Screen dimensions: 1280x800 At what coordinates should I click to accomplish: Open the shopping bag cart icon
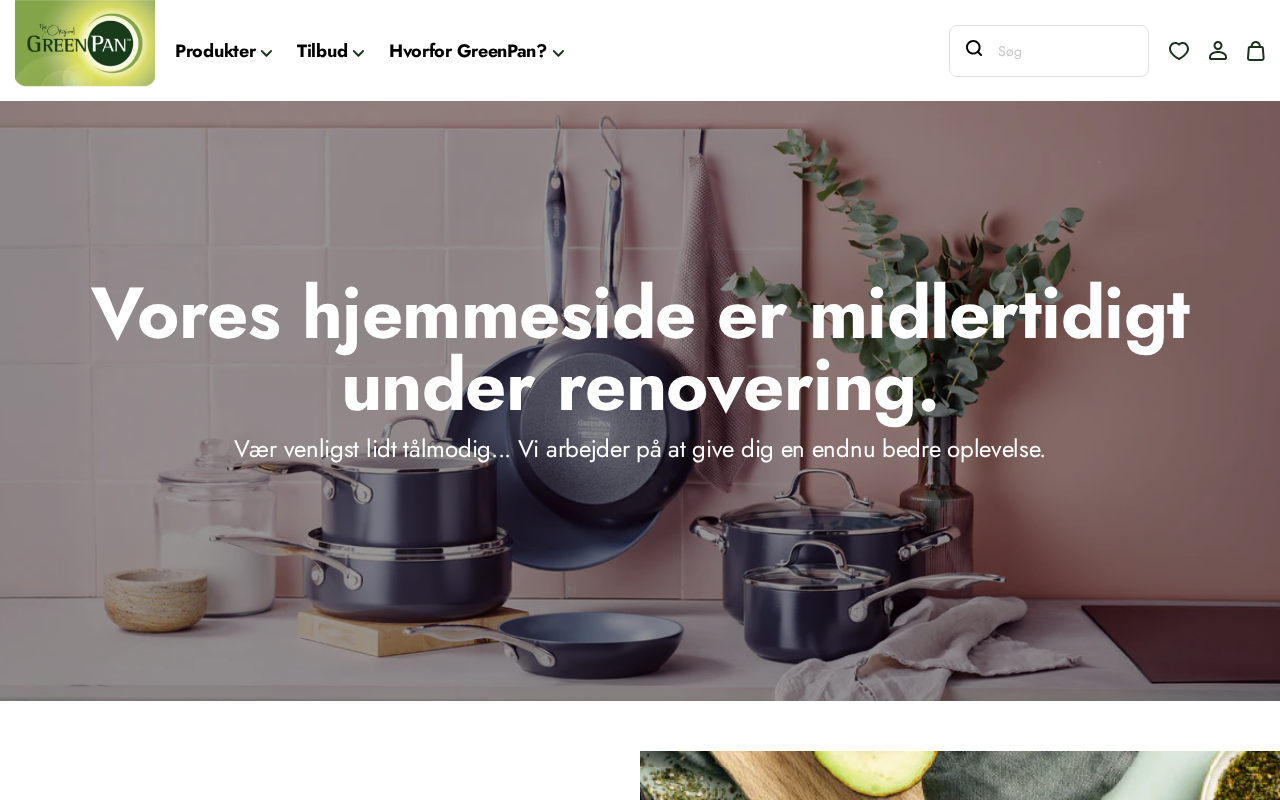click(x=1256, y=51)
